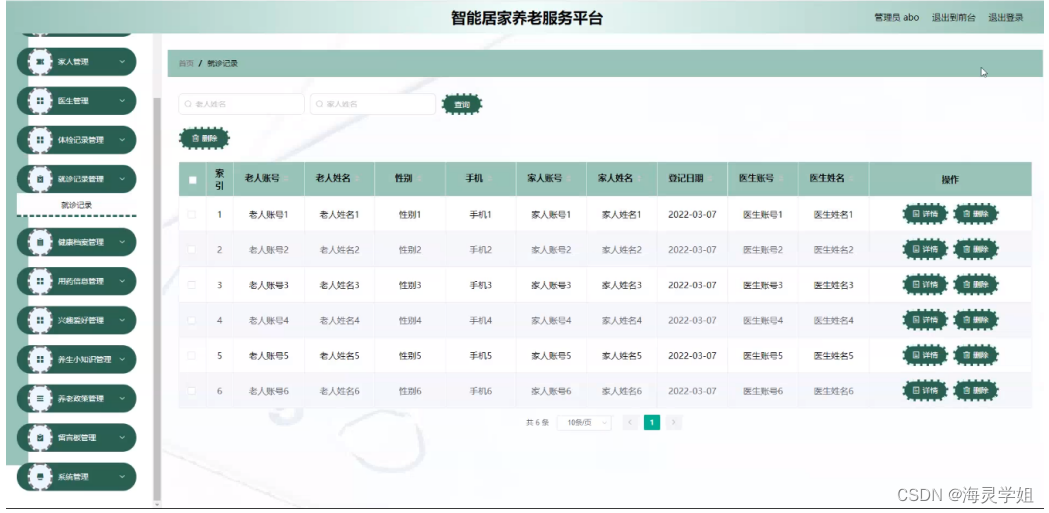
Task: Sort table by 手机 column arrows
Action: [x=489, y=179]
